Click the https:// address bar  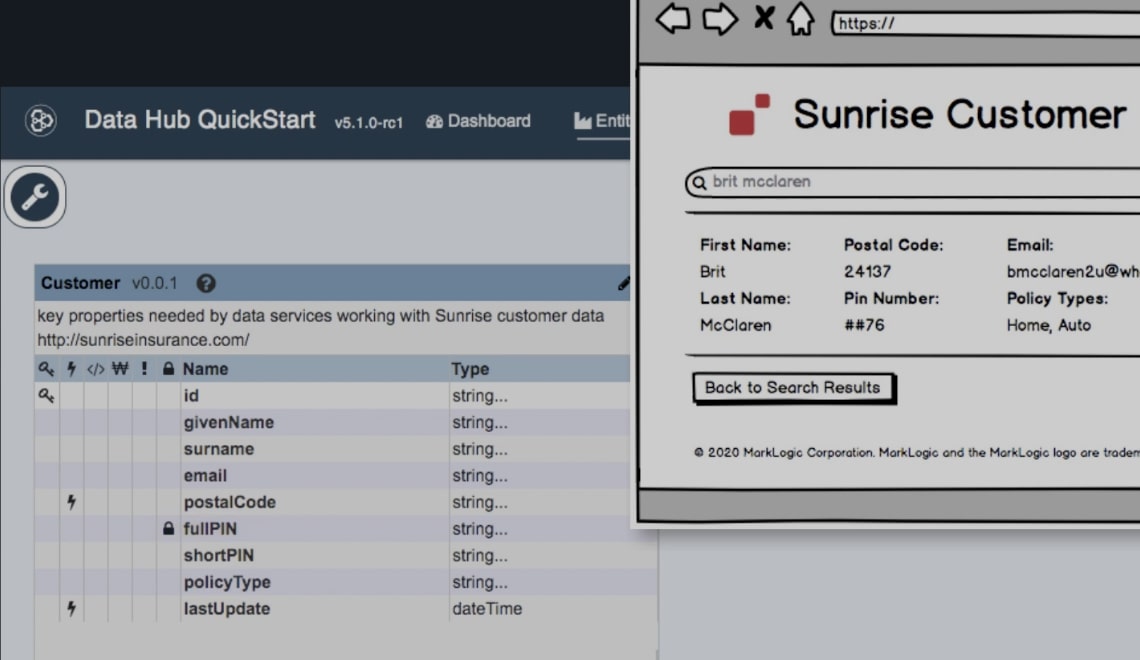985,23
